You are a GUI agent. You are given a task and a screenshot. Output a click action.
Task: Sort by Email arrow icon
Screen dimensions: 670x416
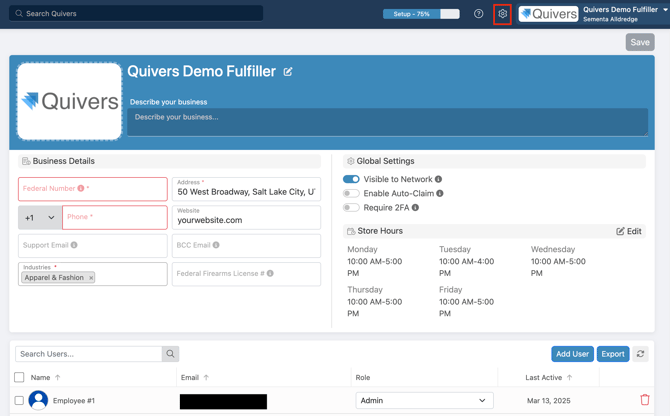point(206,378)
